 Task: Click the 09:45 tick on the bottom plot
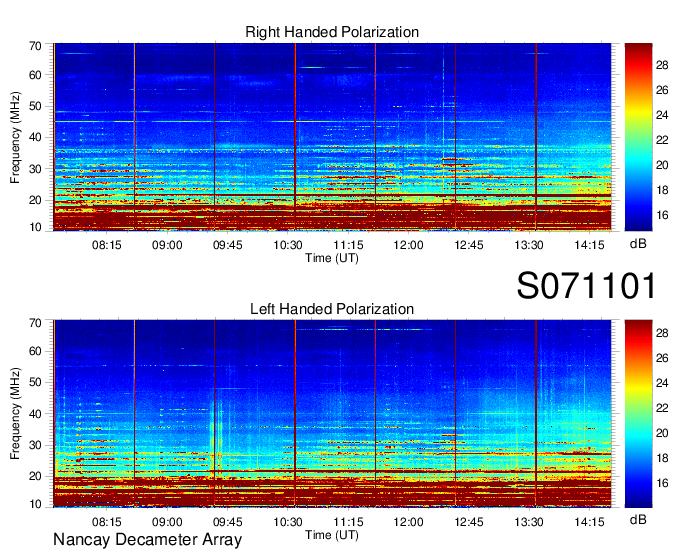click(227, 522)
